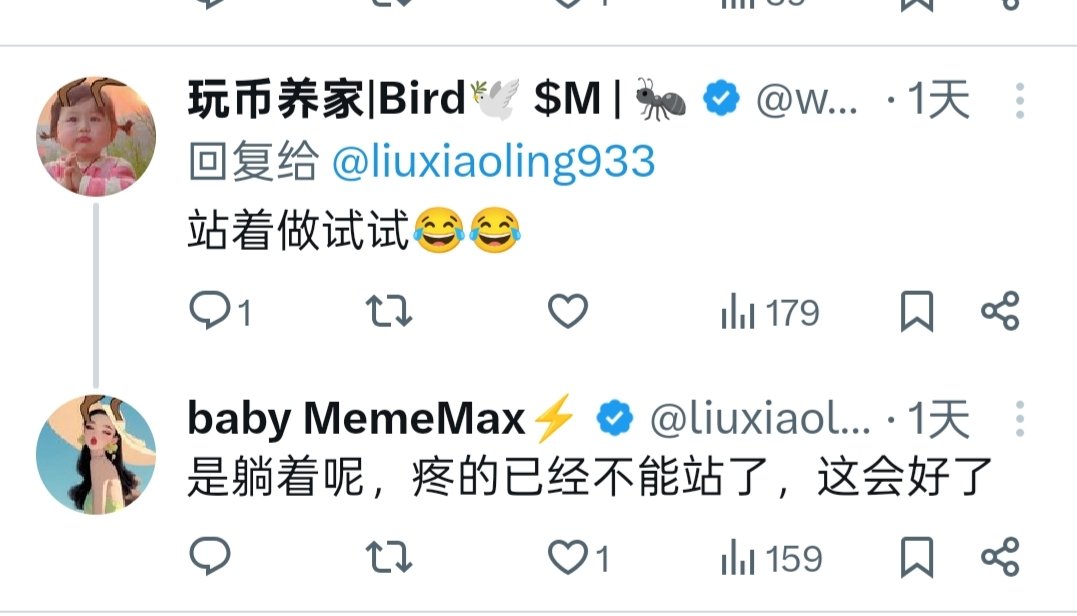Open more options on 玩币养家 tweet
The height and width of the screenshot is (616, 1077).
point(1020,100)
